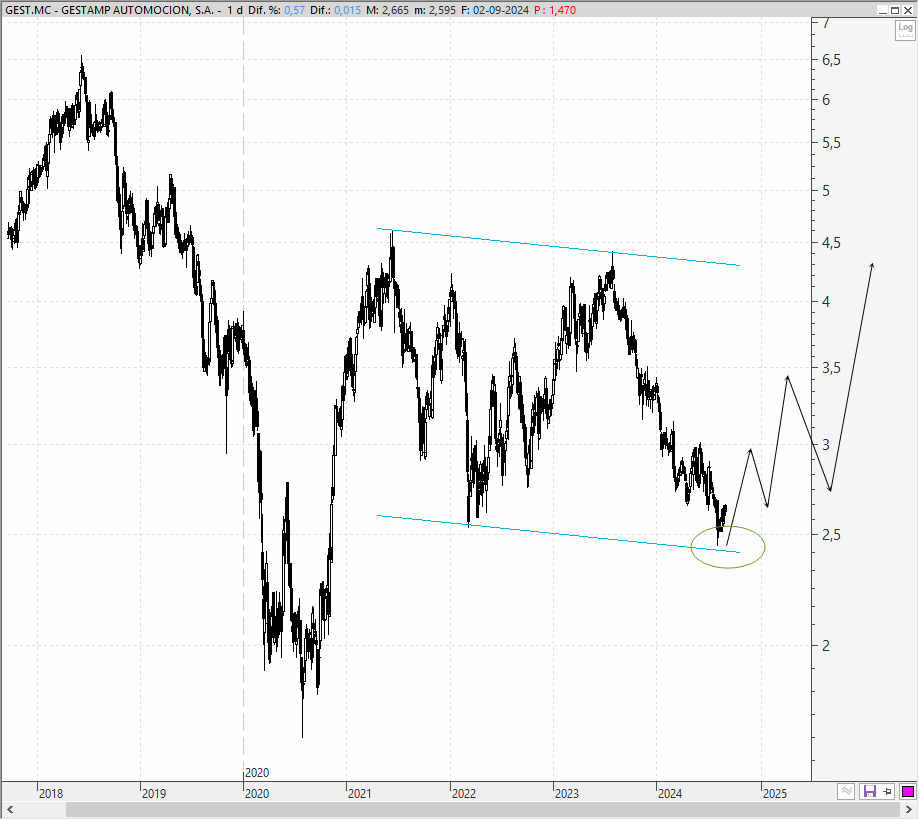Click the m: 2,595 minimum value
919x820 pixels.
(435, 10)
